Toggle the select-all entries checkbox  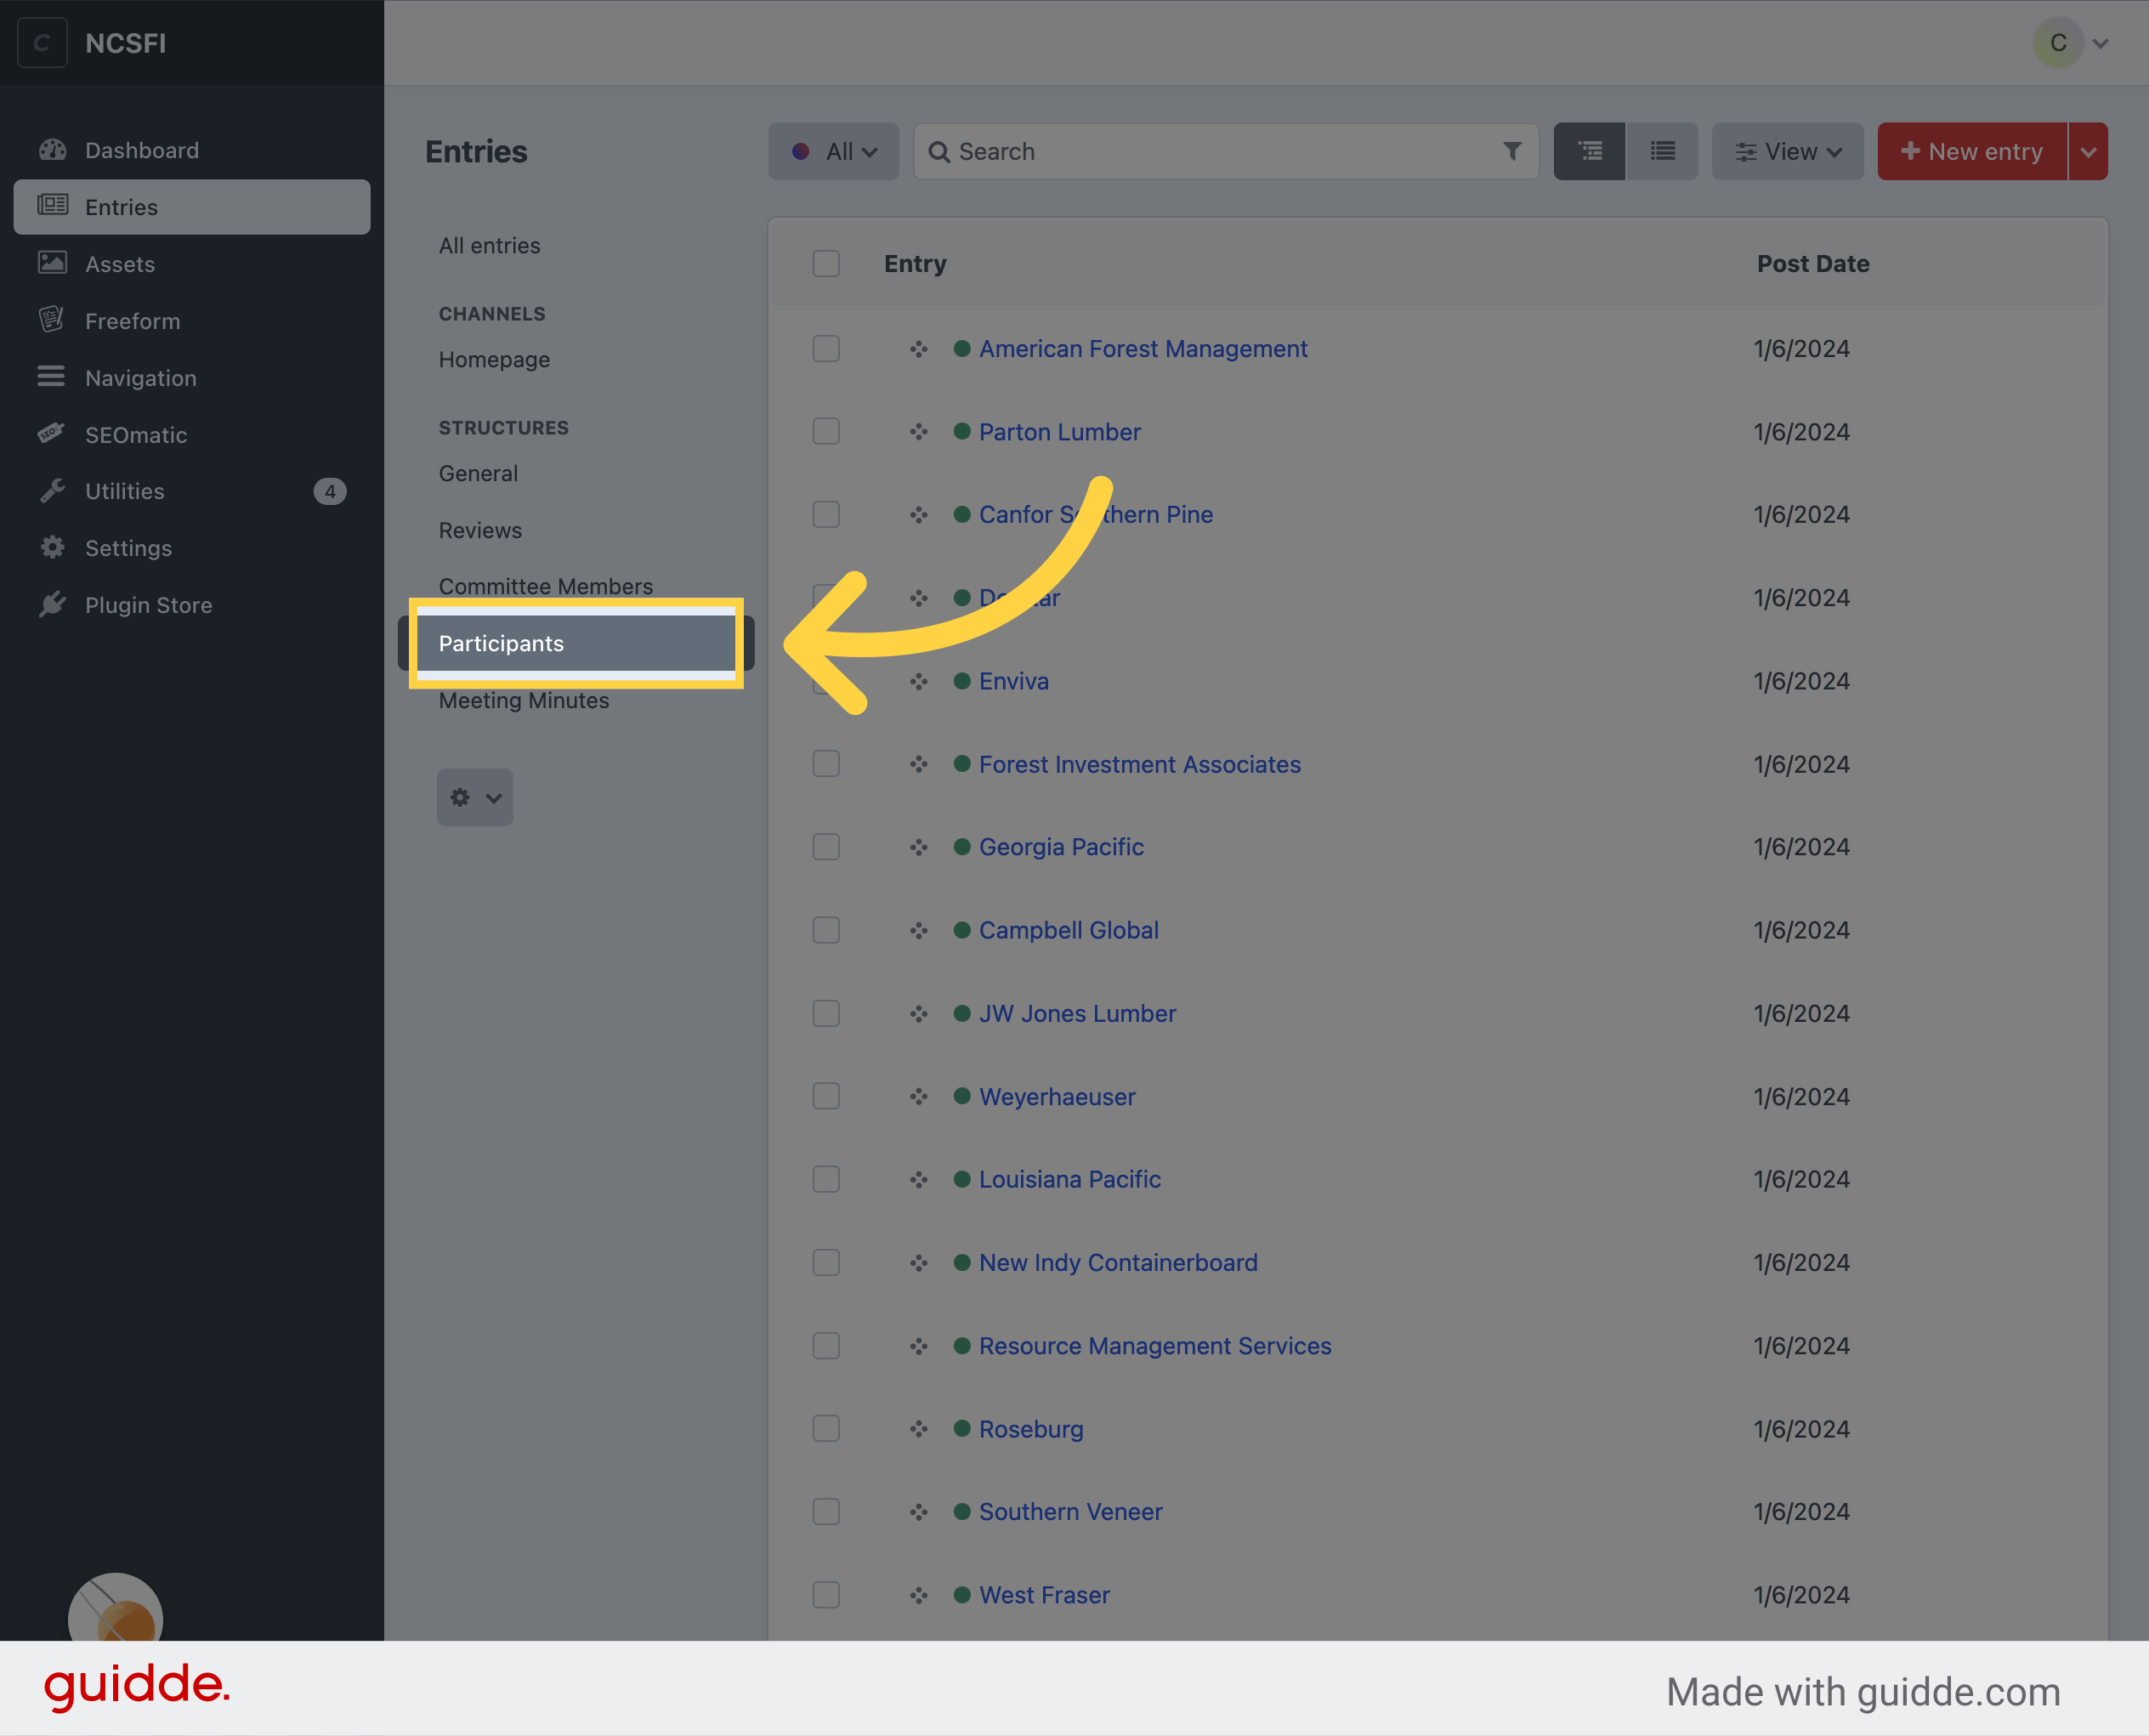[x=826, y=263]
